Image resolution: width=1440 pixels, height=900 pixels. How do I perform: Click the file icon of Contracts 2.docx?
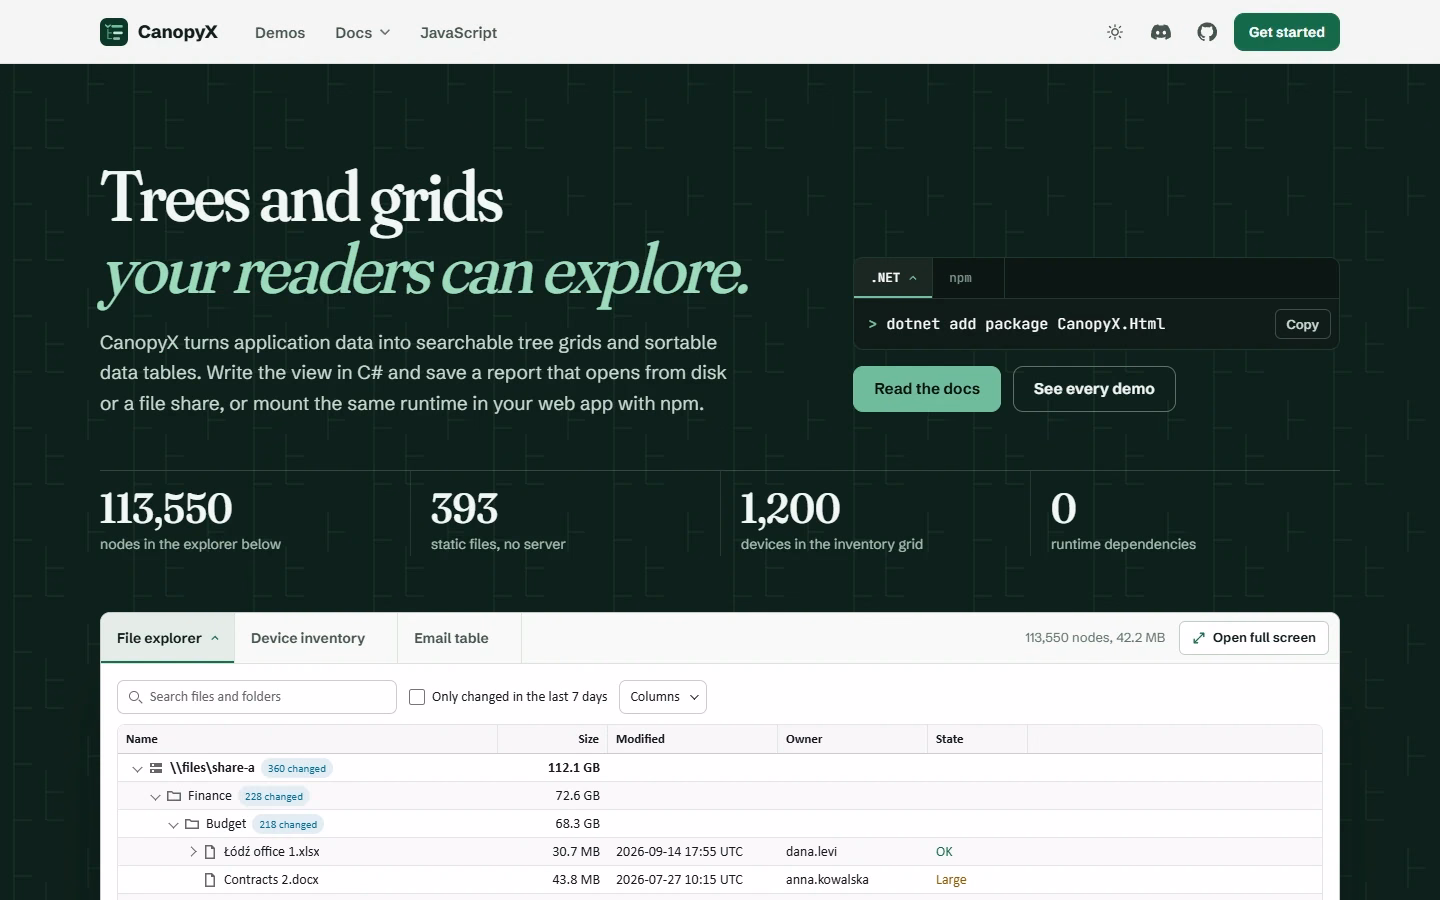pyautogui.click(x=210, y=880)
